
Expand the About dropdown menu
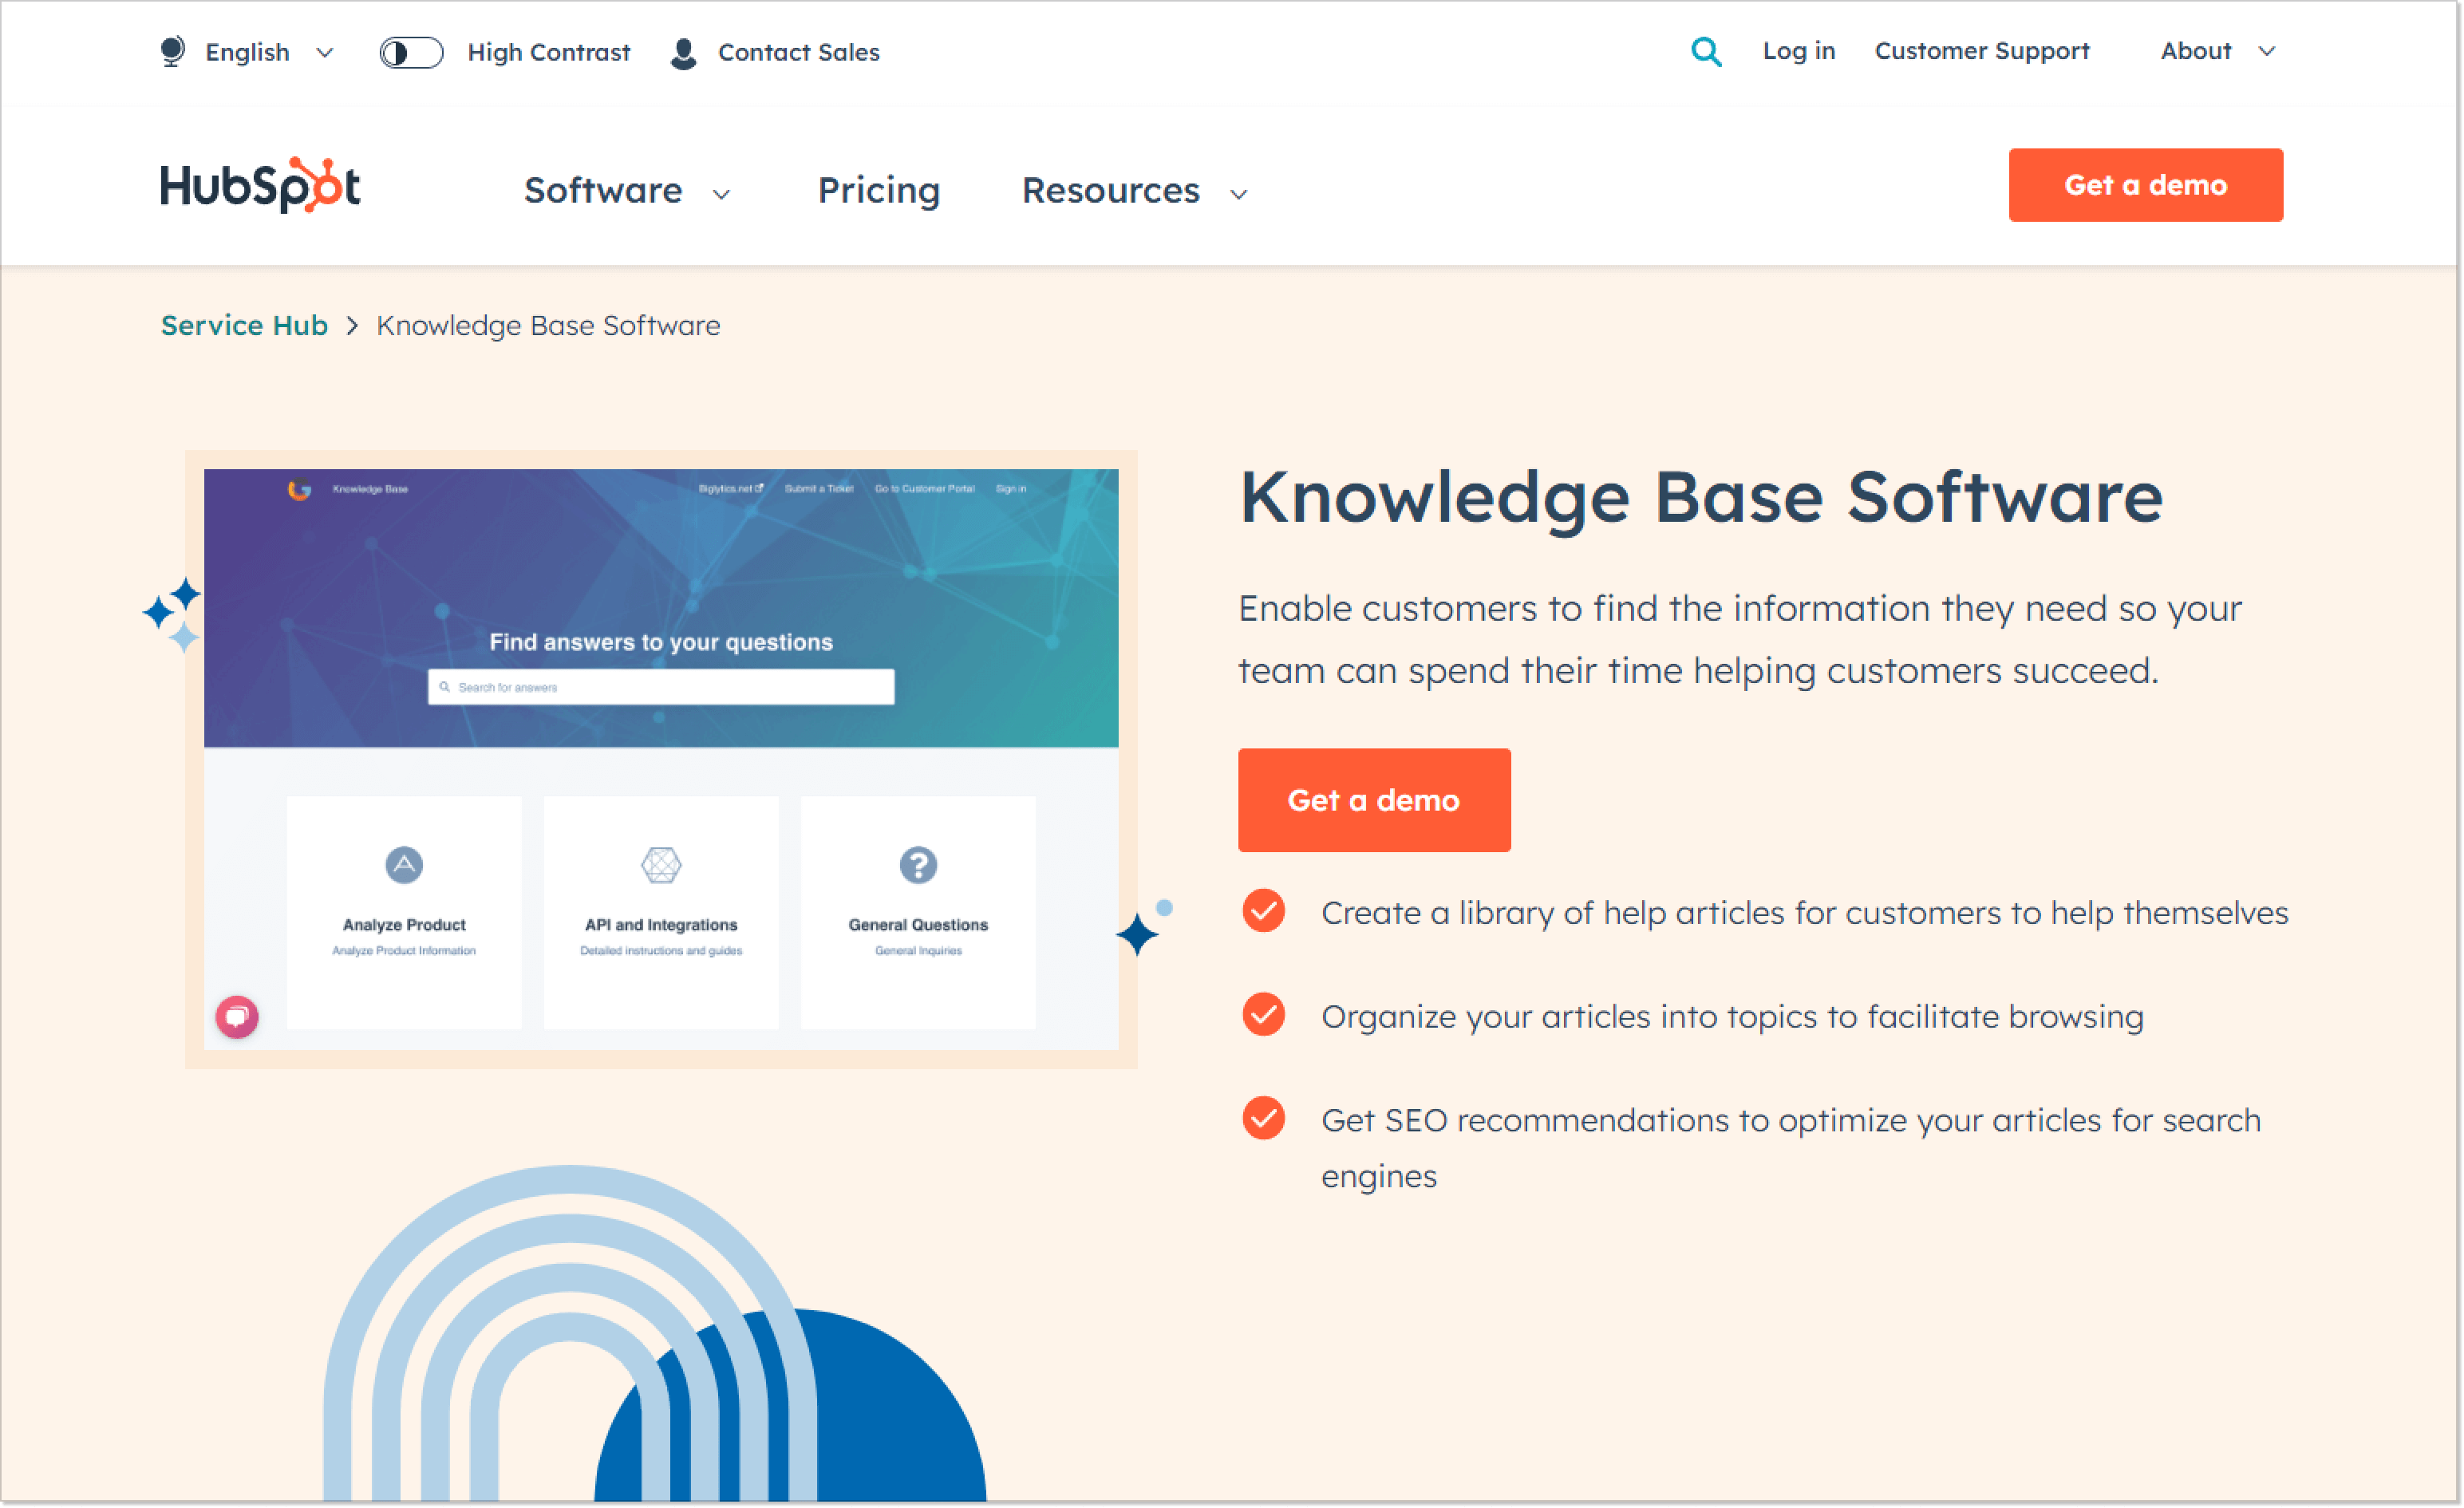2214,51
